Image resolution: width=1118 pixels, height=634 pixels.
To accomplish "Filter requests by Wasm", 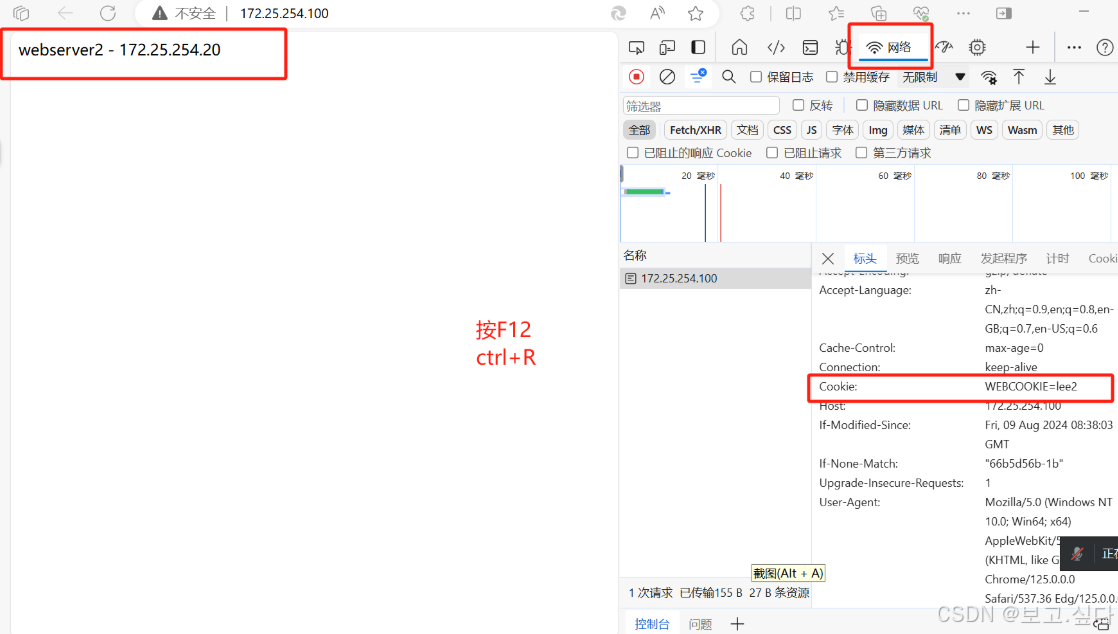I will point(1022,130).
